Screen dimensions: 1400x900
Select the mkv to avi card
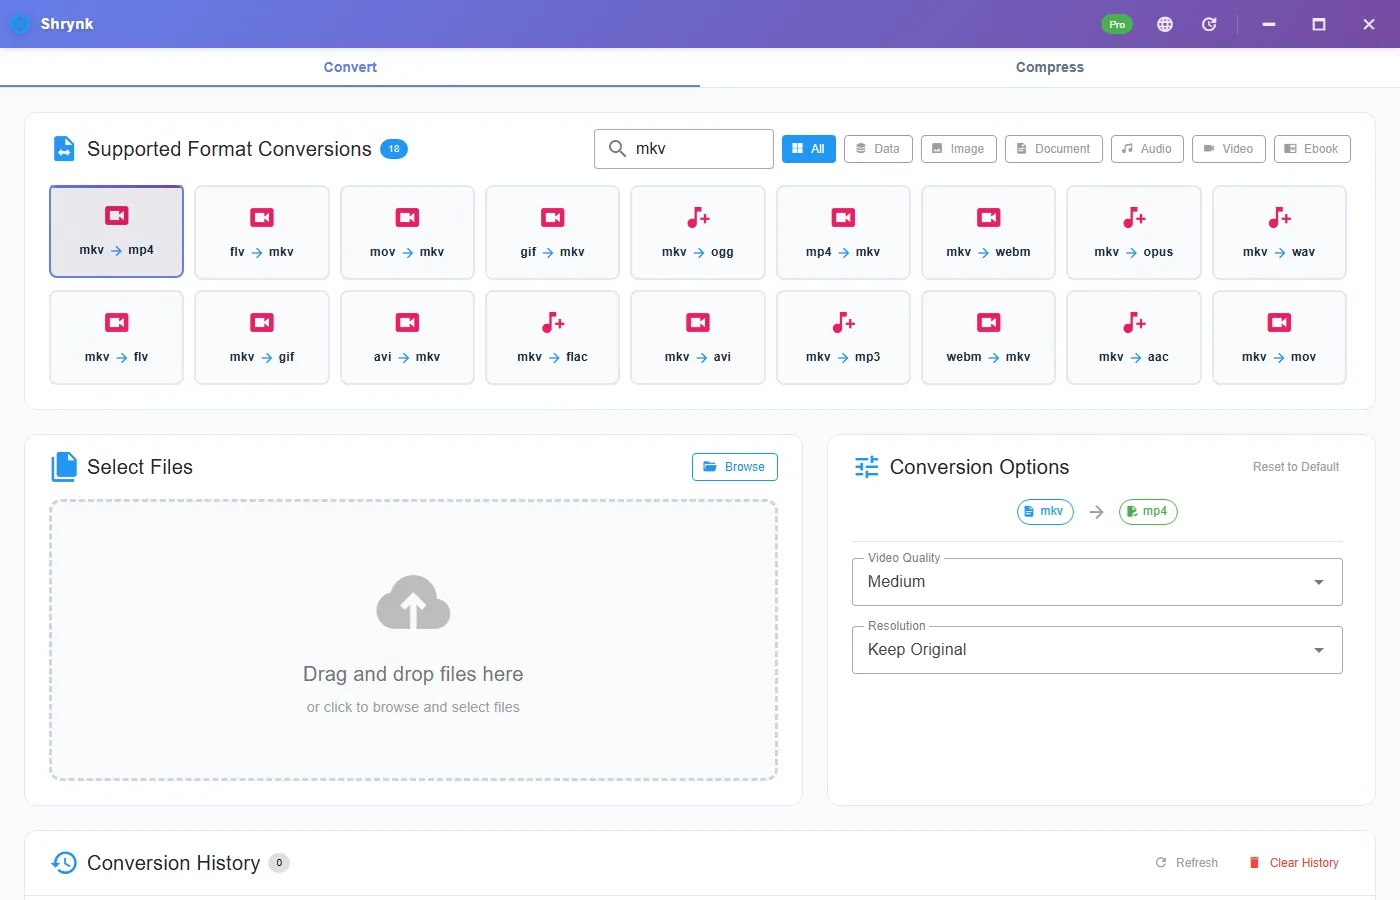tap(698, 337)
